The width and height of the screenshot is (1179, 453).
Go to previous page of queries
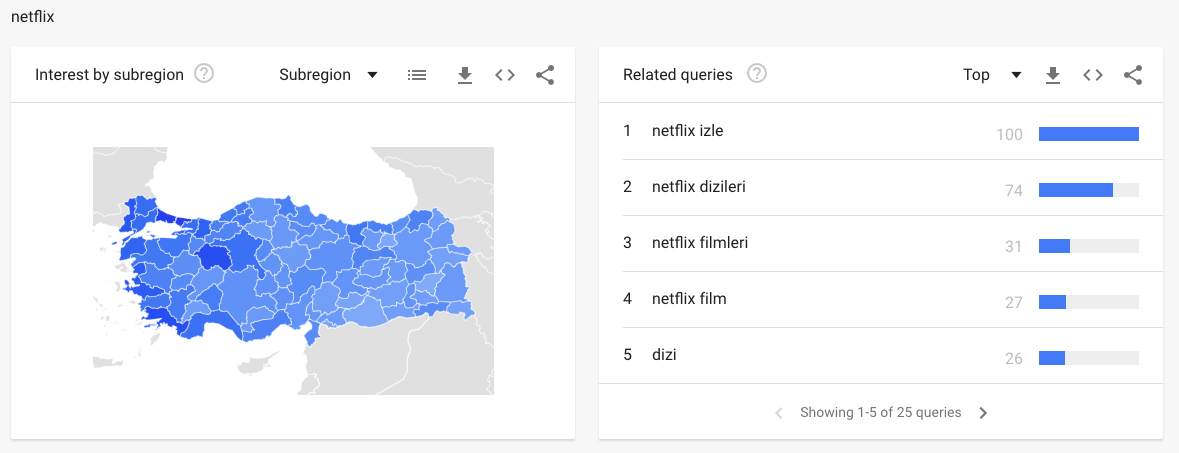(779, 413)
